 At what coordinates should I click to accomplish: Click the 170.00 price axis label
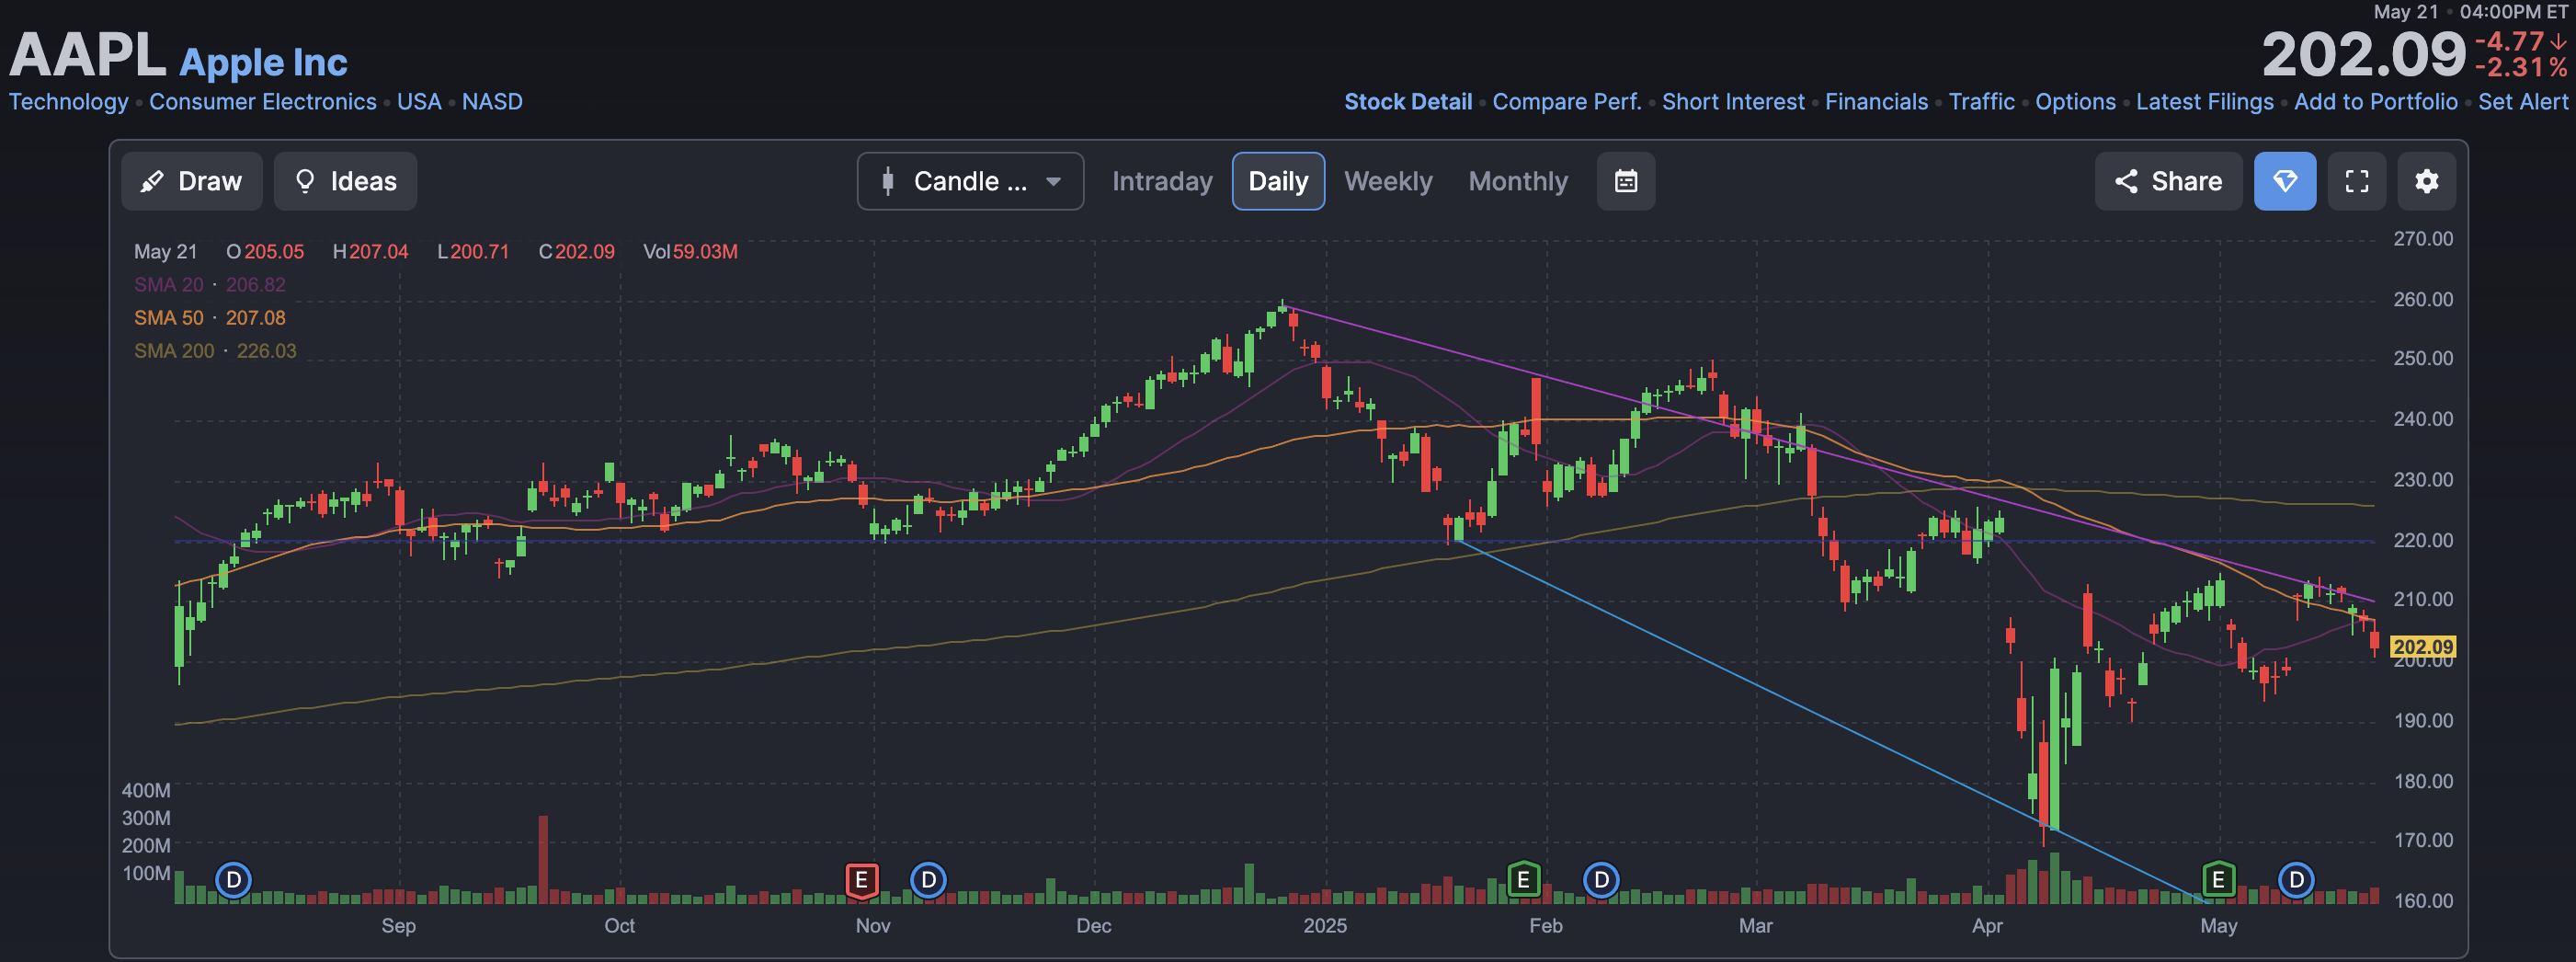[2423, 840]
